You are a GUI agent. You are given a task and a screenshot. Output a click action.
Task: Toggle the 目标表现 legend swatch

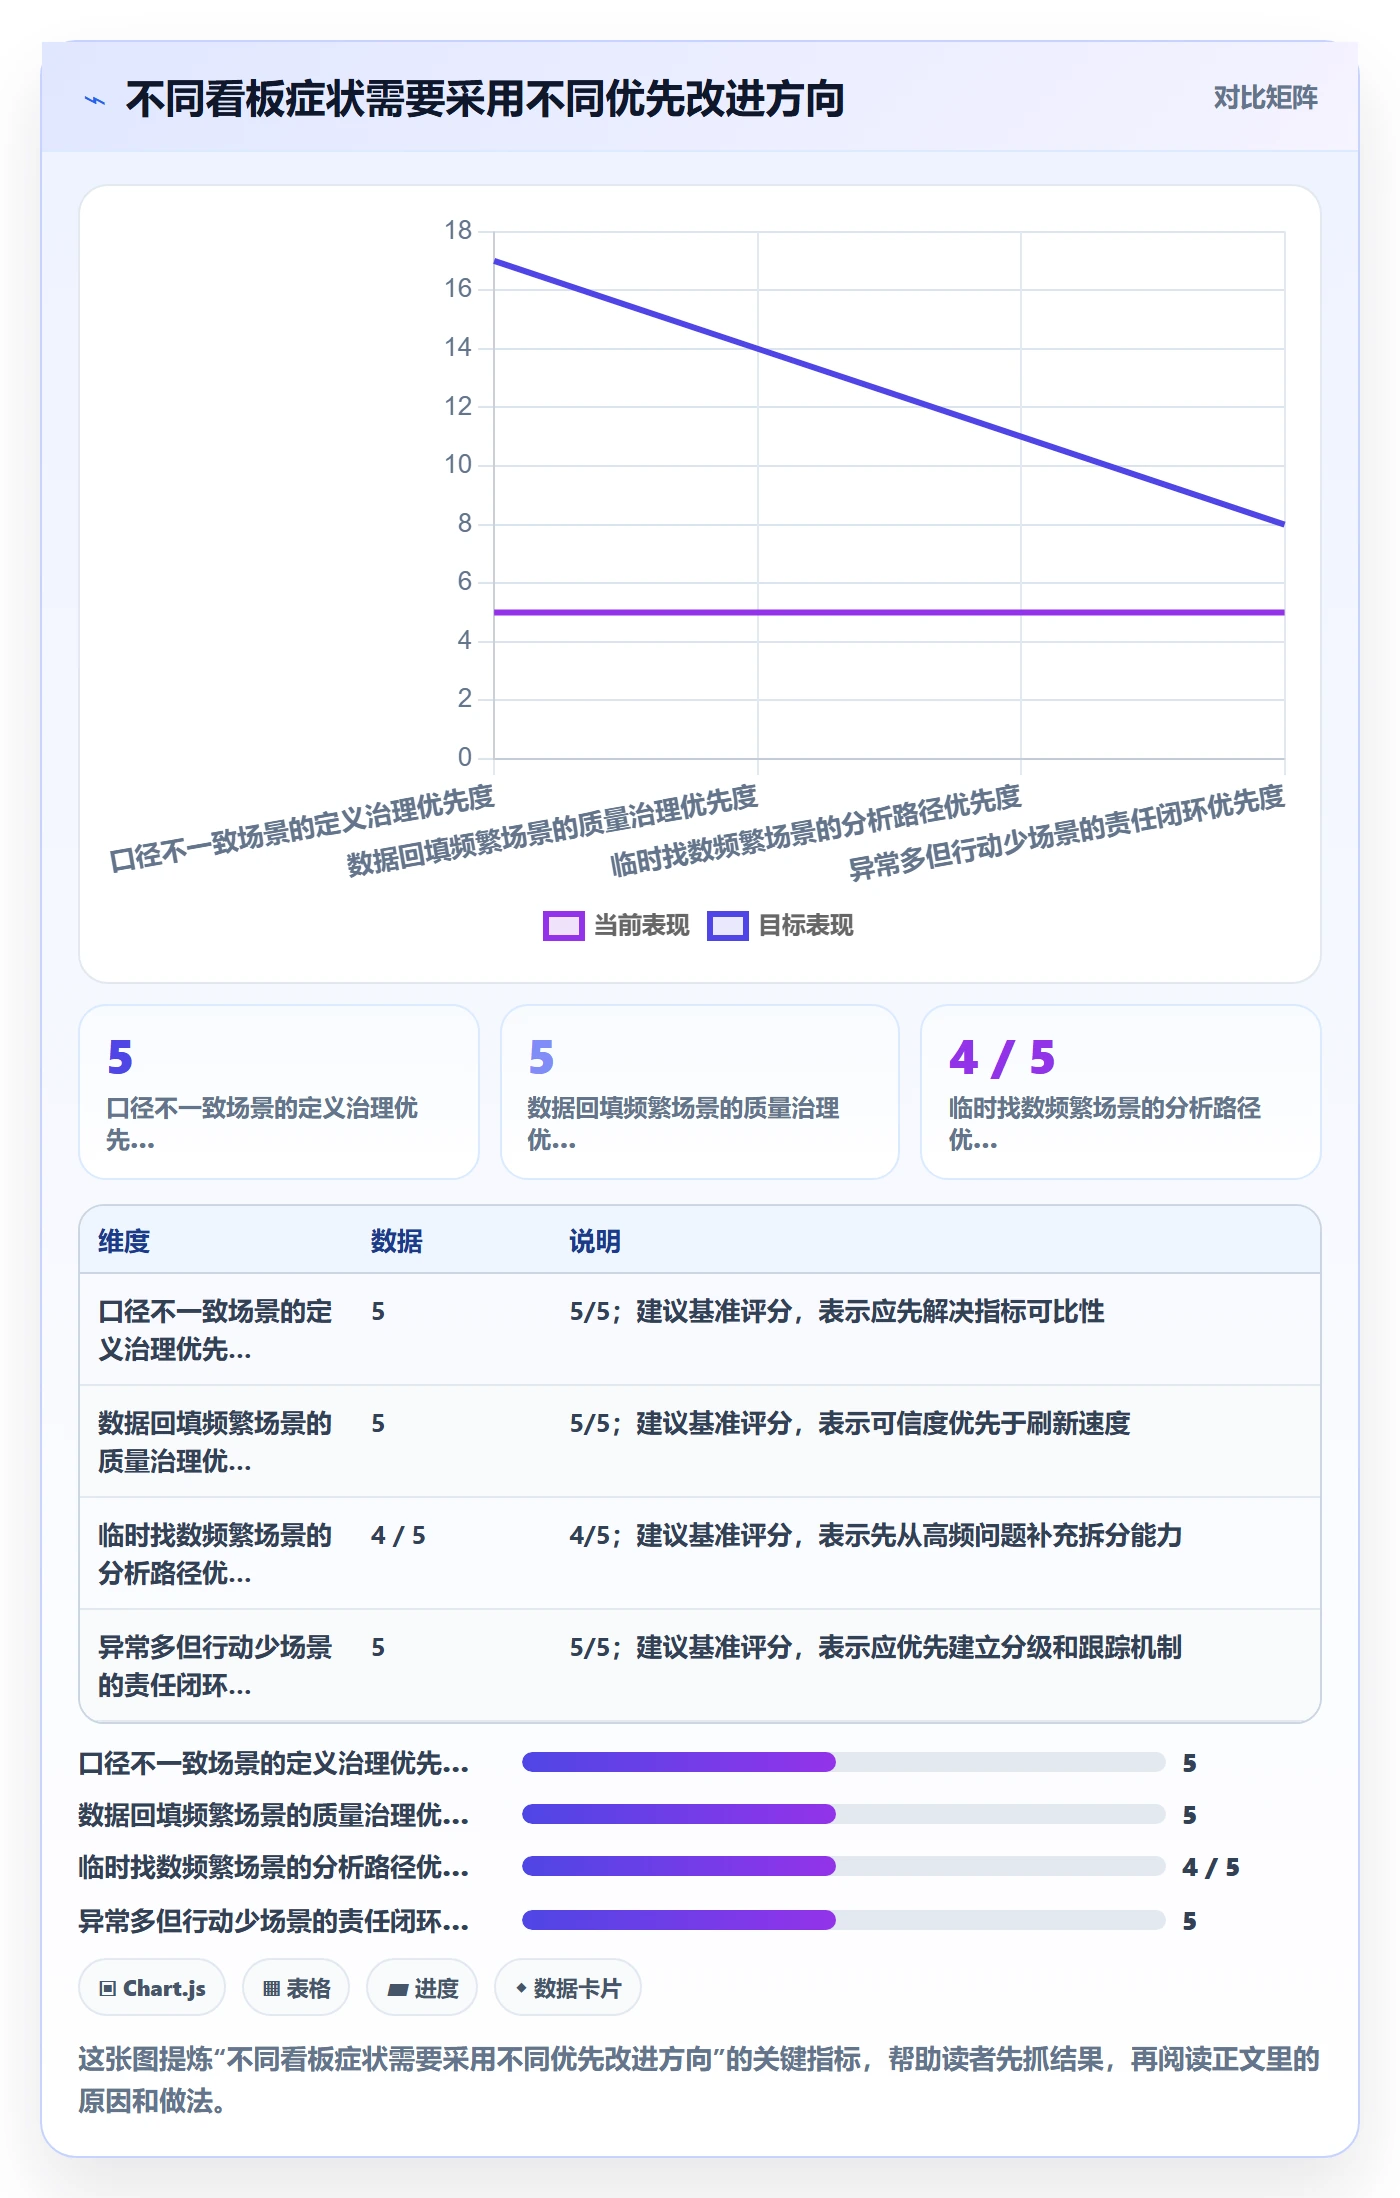[727, 926]
